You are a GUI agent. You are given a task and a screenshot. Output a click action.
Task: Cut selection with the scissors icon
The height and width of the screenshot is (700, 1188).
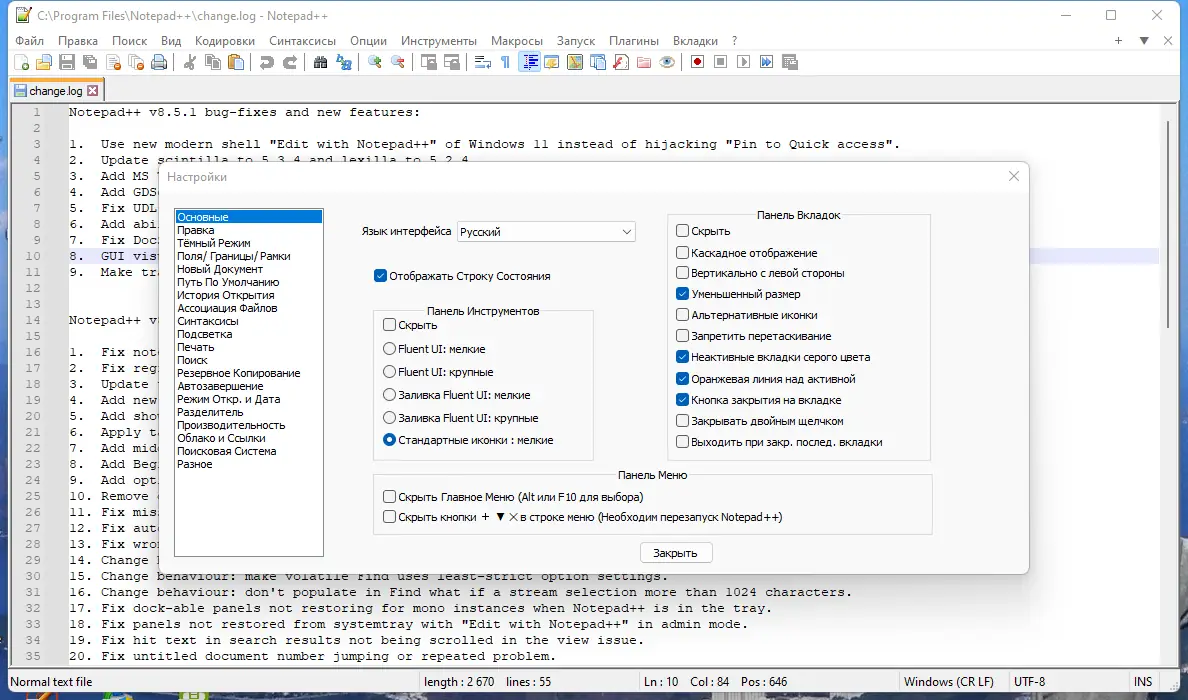[189, 62]
